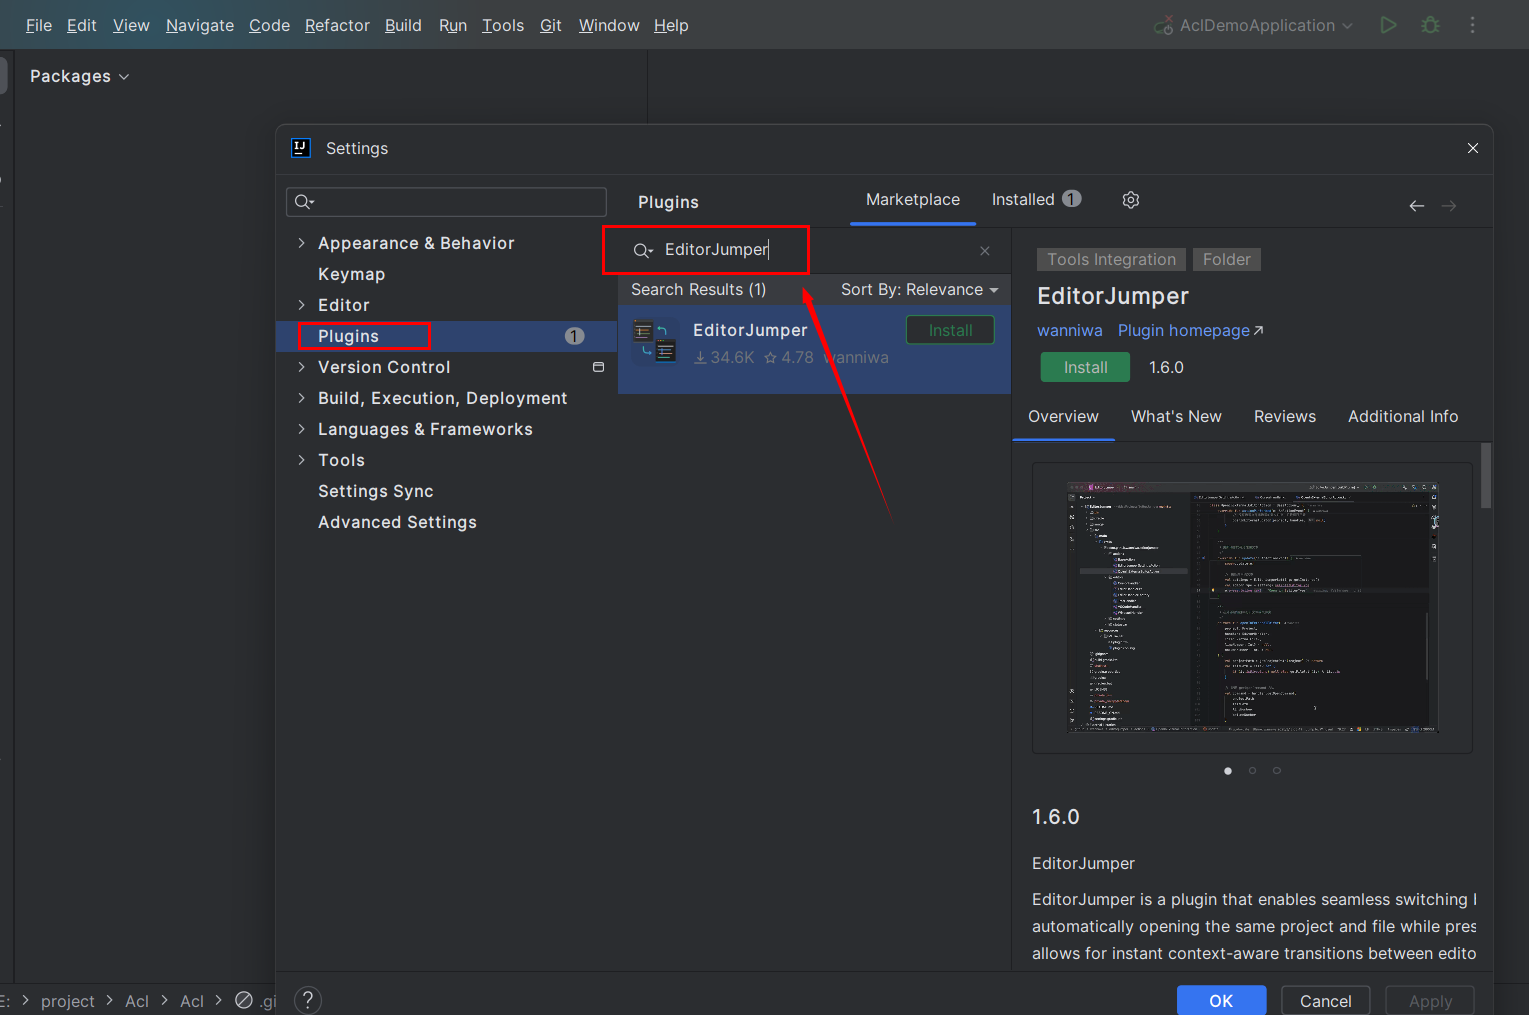Expand the Tools settings node
The height and width of the screenshot is (1015, 1529).
[x=301, y=460]
